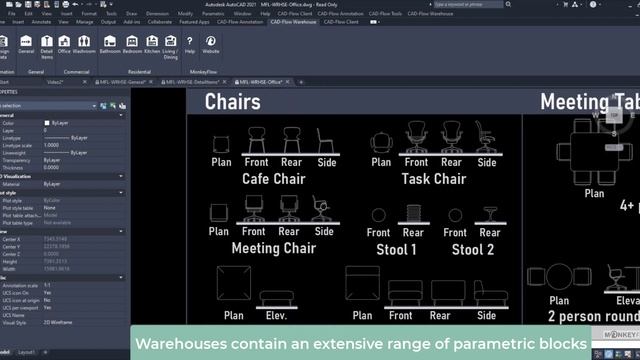Click Quick Select icon in Properties panel
The image size is (640, 360).
[122, 106]
